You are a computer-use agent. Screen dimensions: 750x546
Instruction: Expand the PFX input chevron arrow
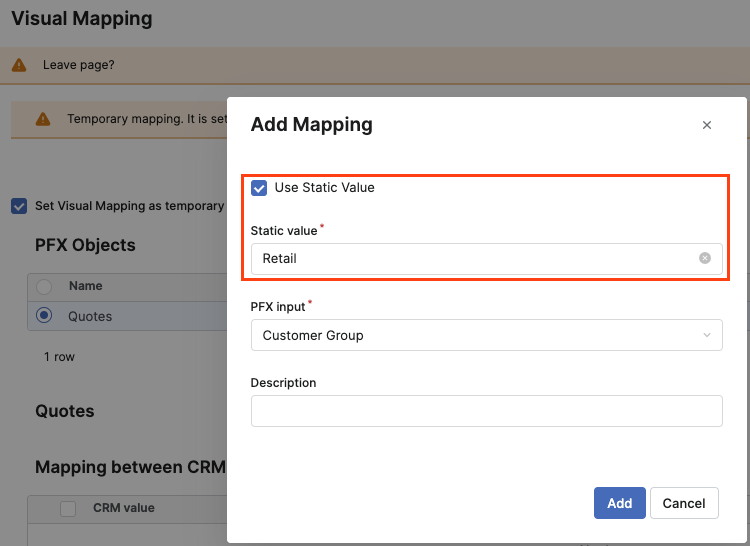point(707,335)
